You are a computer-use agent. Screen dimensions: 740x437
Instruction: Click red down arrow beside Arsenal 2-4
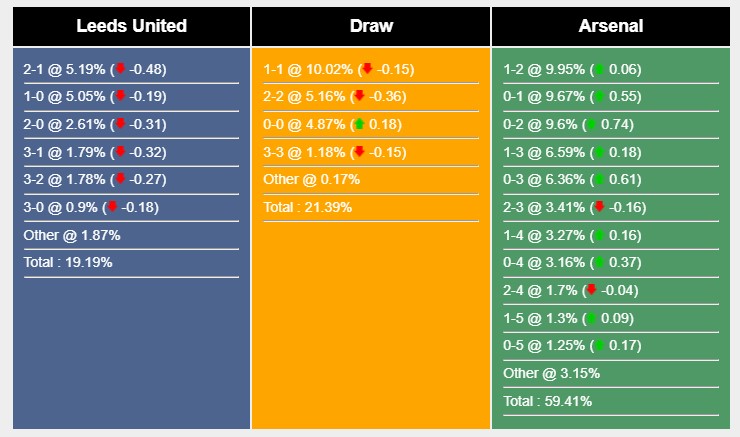(591, 290)
